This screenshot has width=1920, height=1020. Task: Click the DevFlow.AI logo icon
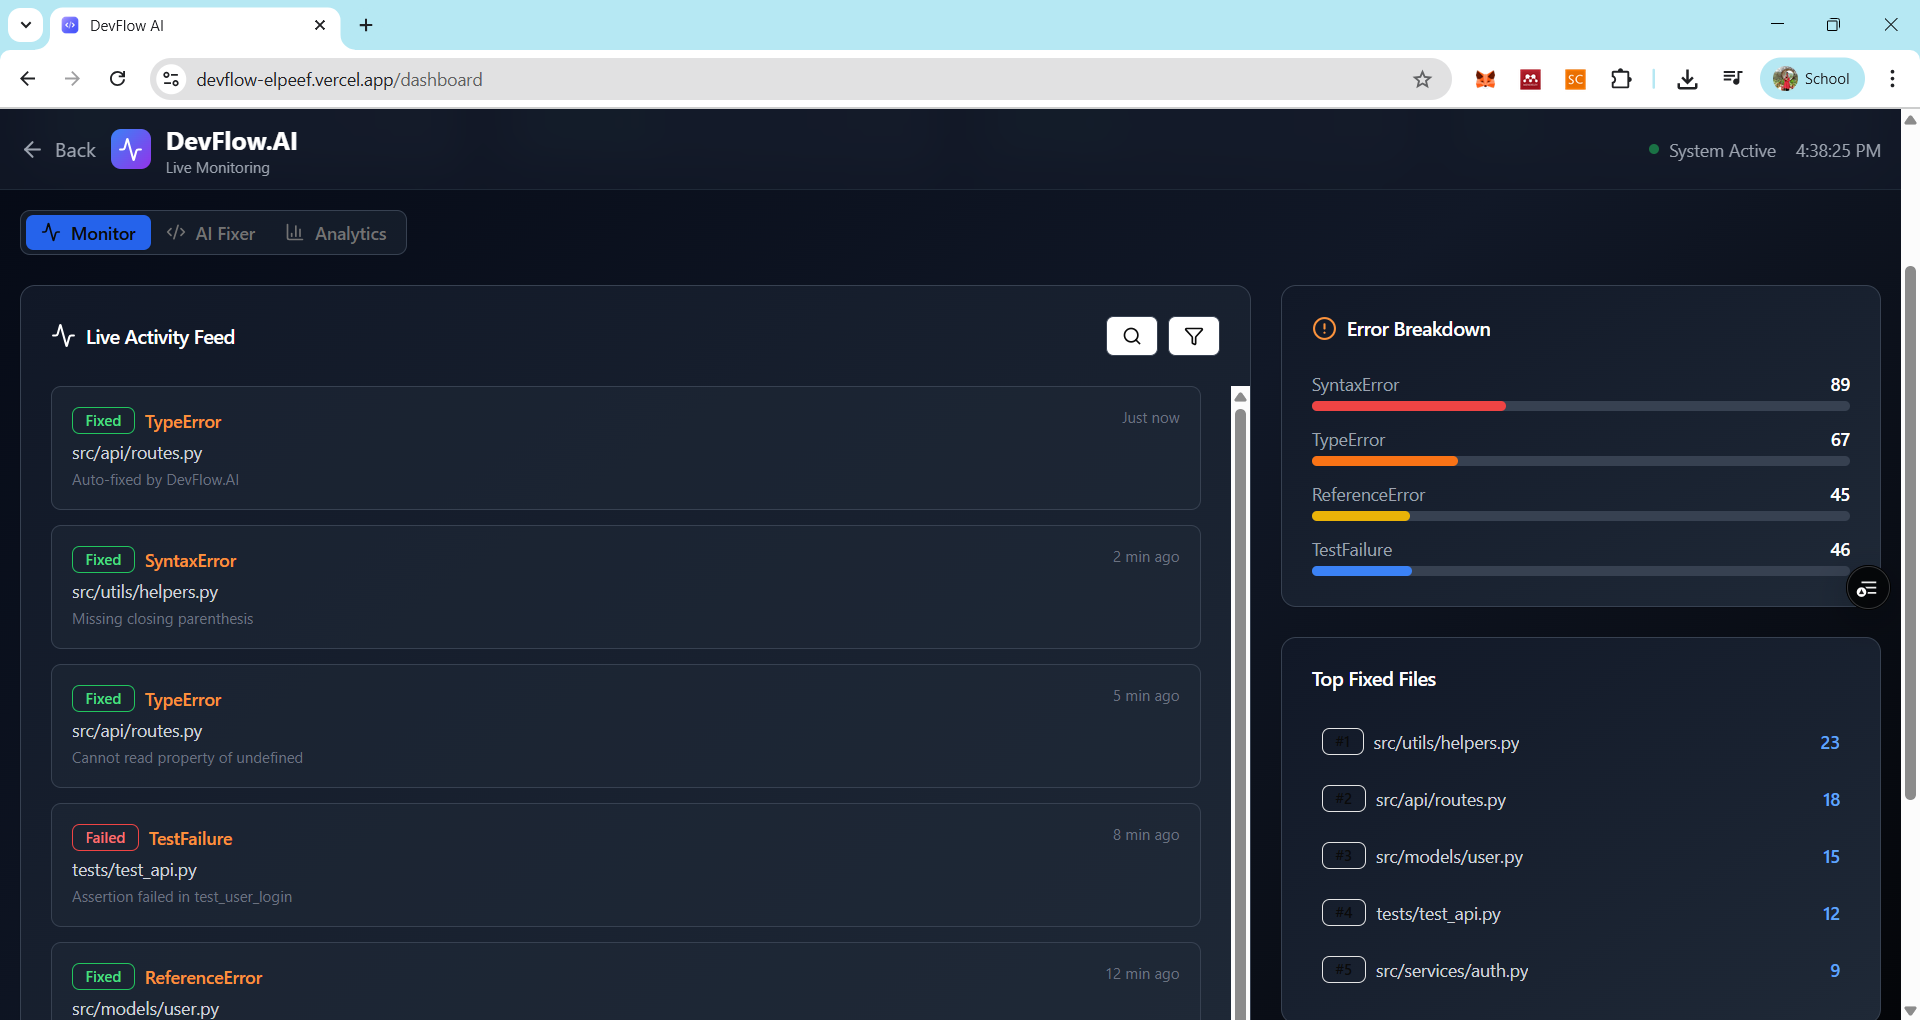[131, 150]
